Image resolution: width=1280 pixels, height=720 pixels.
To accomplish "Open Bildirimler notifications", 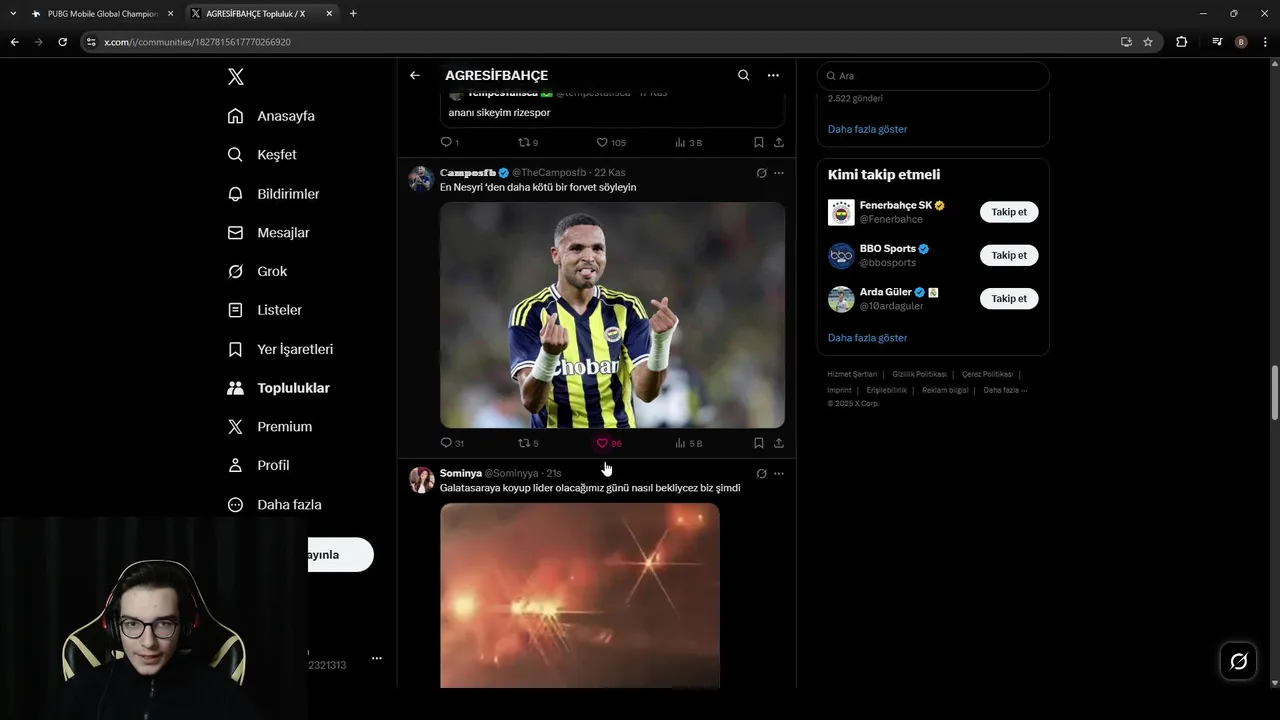I will point(273,194).
